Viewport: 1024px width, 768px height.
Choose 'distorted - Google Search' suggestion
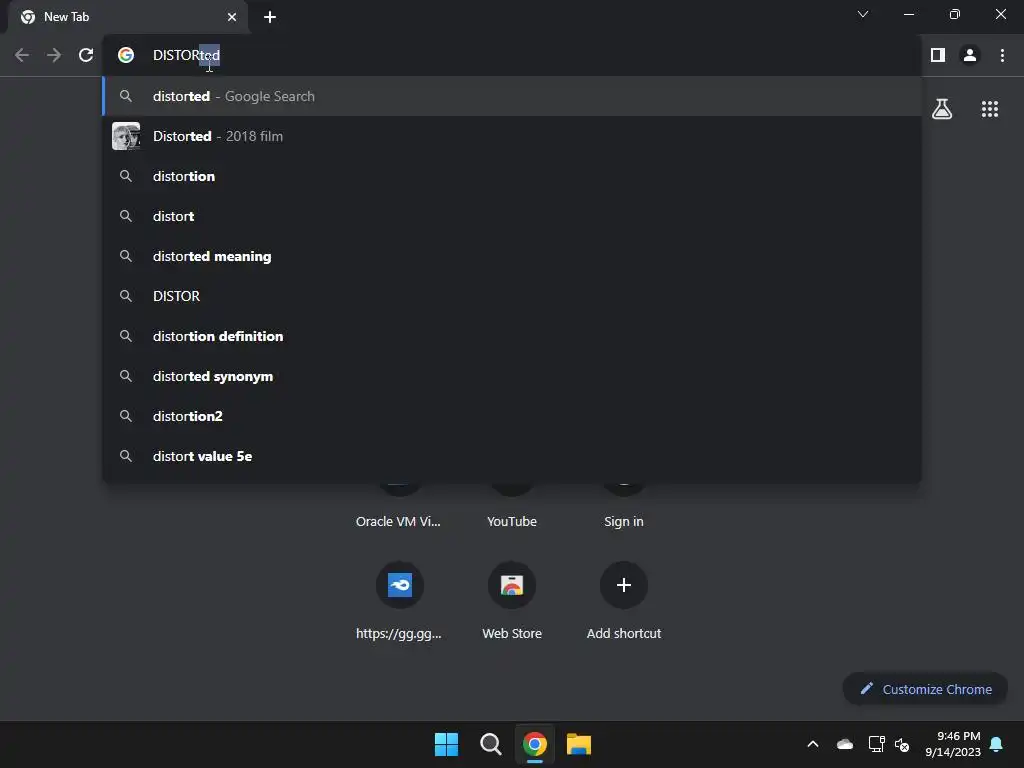512,96
